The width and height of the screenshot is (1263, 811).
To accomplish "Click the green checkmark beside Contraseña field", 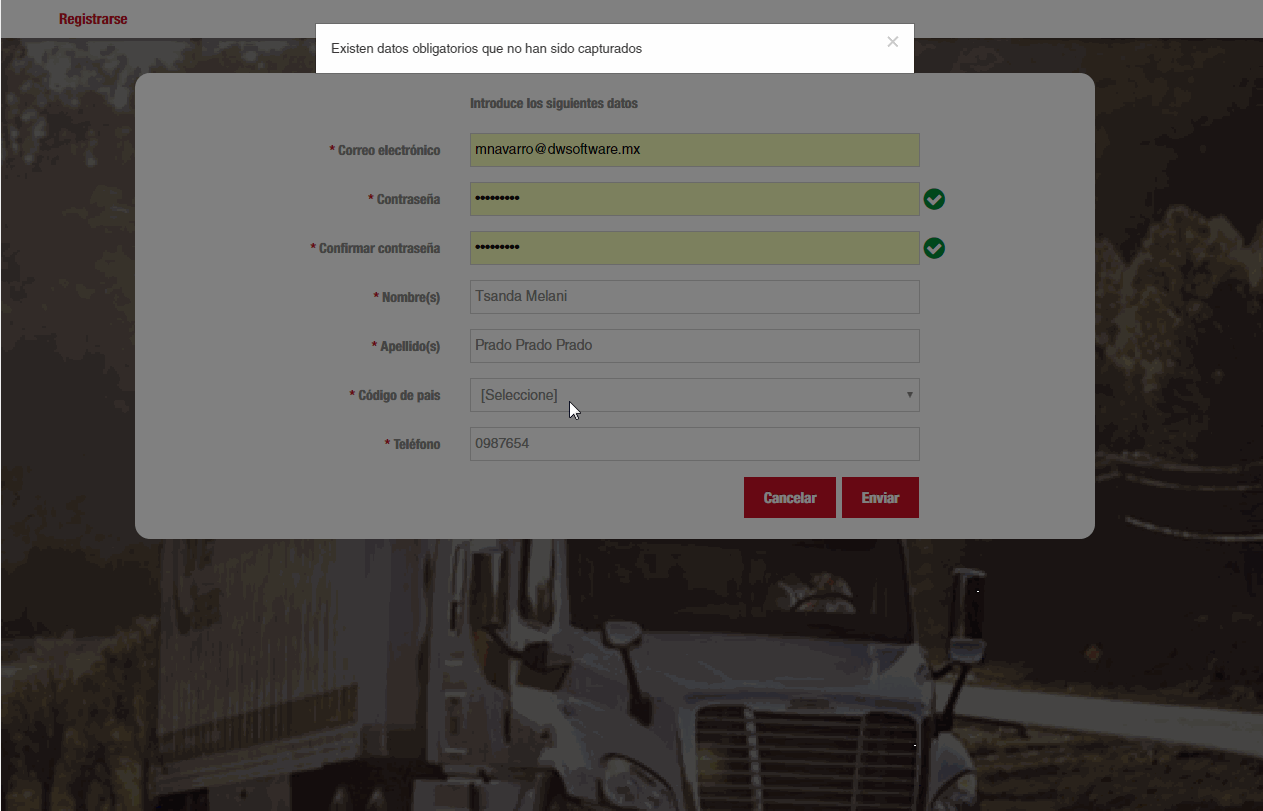I will tap(934, 199).
